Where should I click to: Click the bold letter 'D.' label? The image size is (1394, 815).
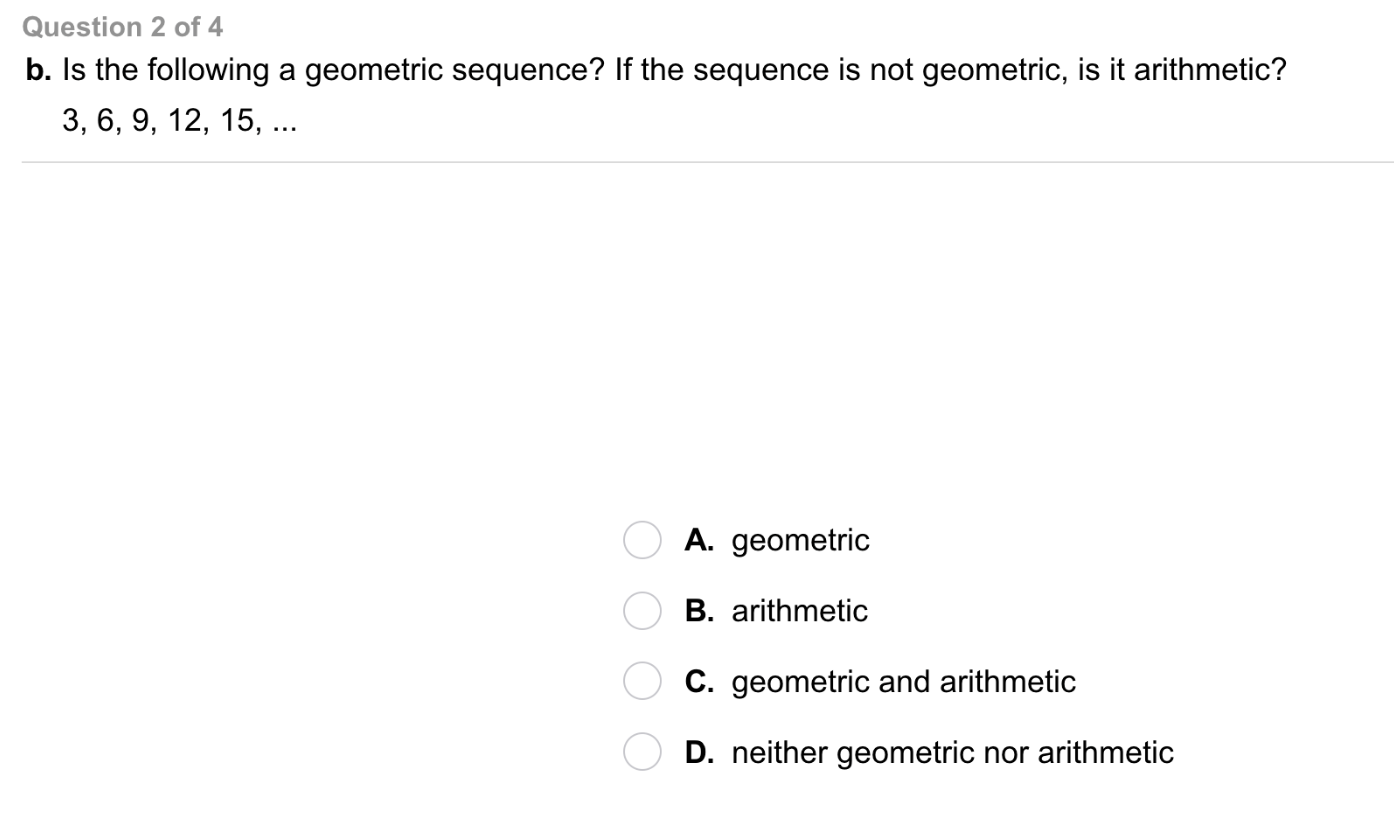point(699,752)
